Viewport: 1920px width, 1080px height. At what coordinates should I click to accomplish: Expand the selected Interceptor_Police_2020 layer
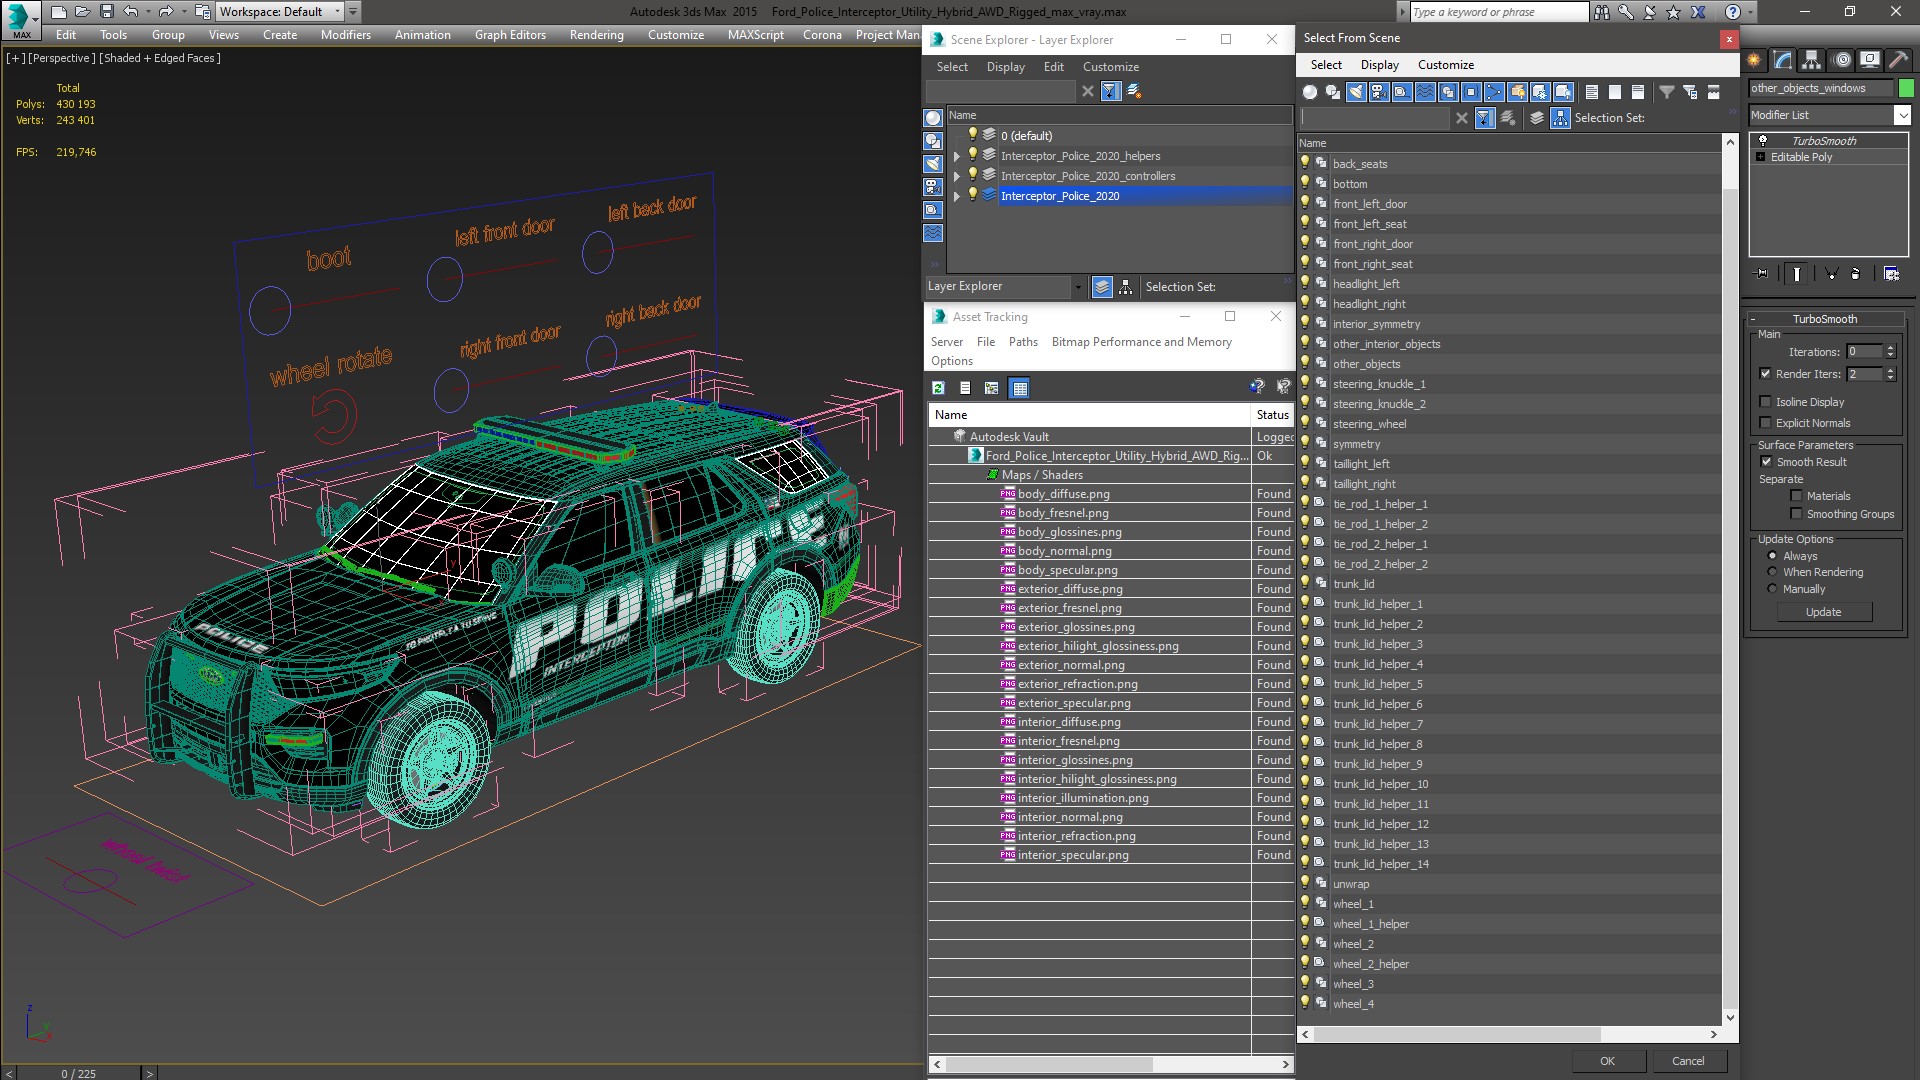pos(957,196)
